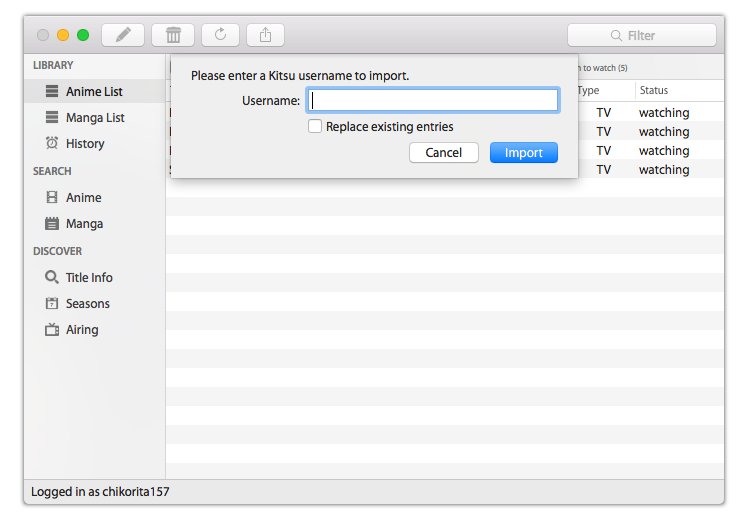Click the Seasons calendar icon
The height and width of the screenshot is (532, 743).
tap(52, 303)
